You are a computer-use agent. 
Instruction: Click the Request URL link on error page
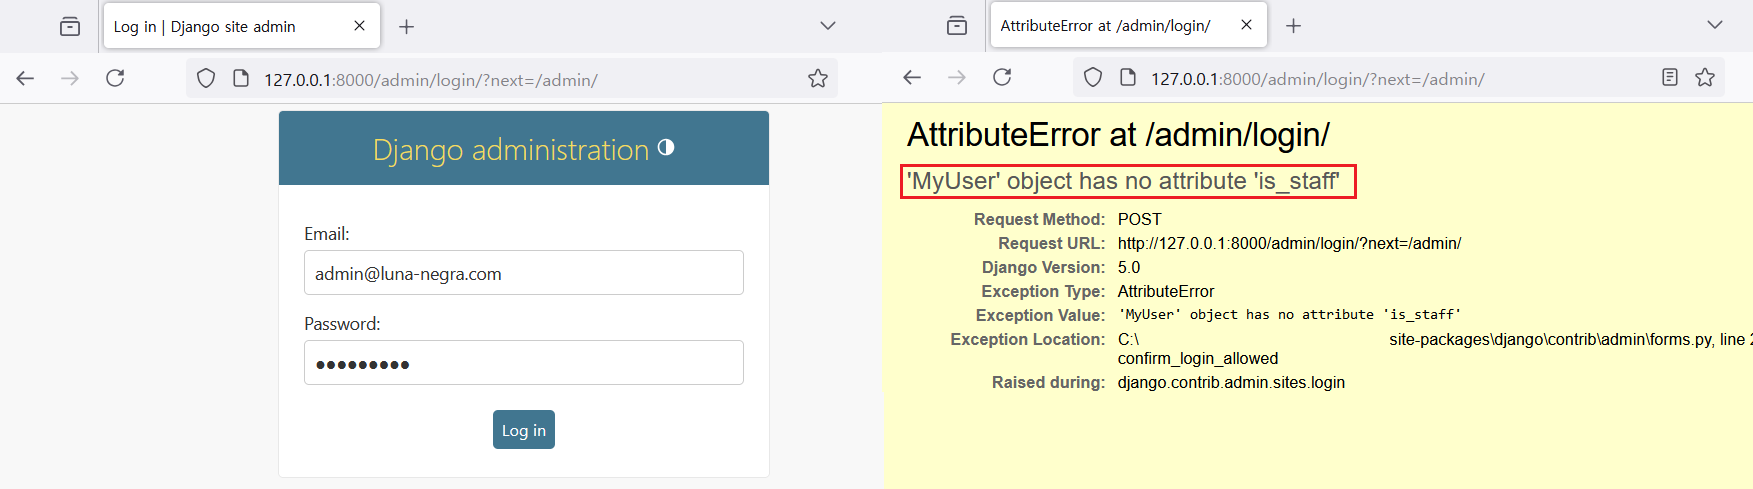(1289, 243)
